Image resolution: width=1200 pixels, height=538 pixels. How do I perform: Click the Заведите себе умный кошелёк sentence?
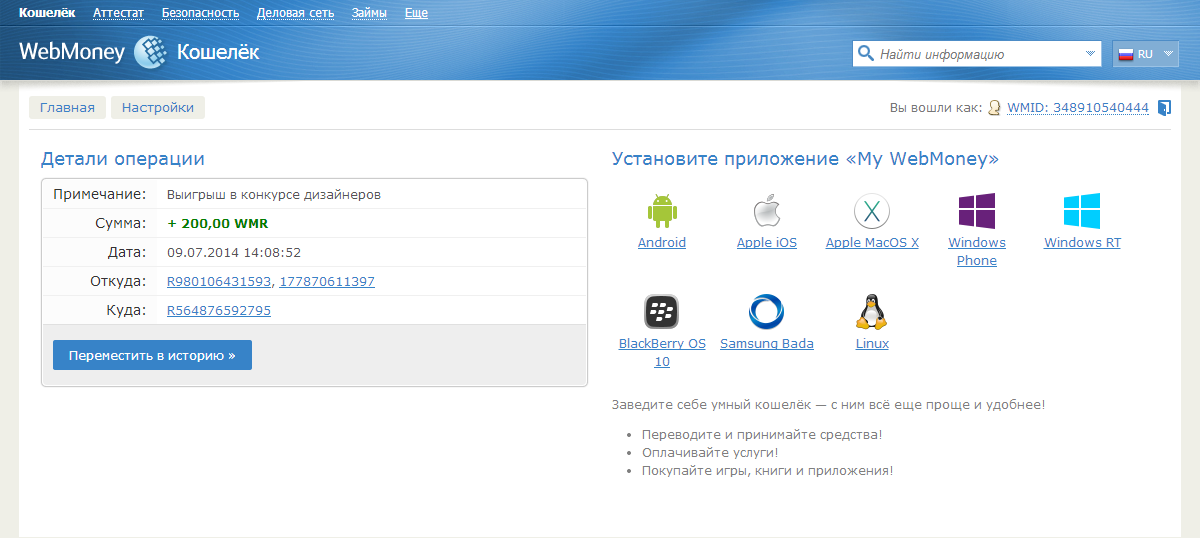tap(828, 405)
